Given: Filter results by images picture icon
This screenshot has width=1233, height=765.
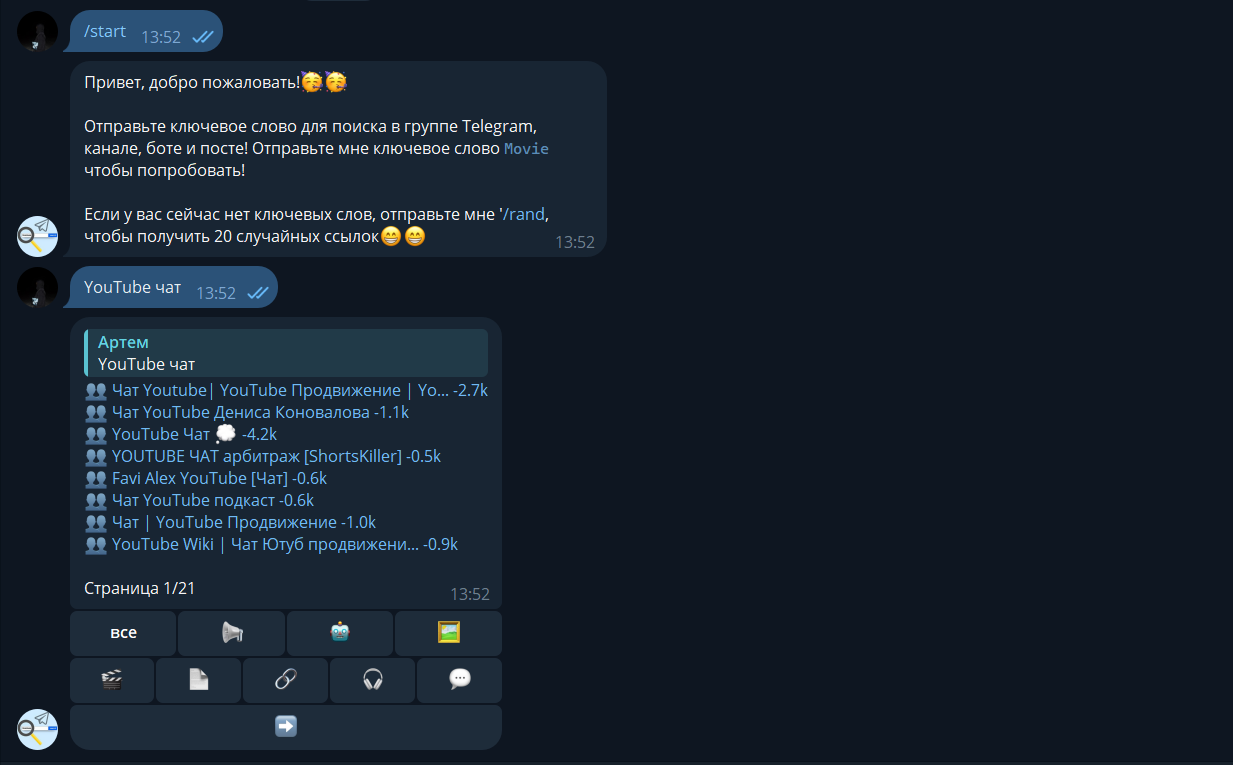Looking at the screenshot, I should (448, 633).
